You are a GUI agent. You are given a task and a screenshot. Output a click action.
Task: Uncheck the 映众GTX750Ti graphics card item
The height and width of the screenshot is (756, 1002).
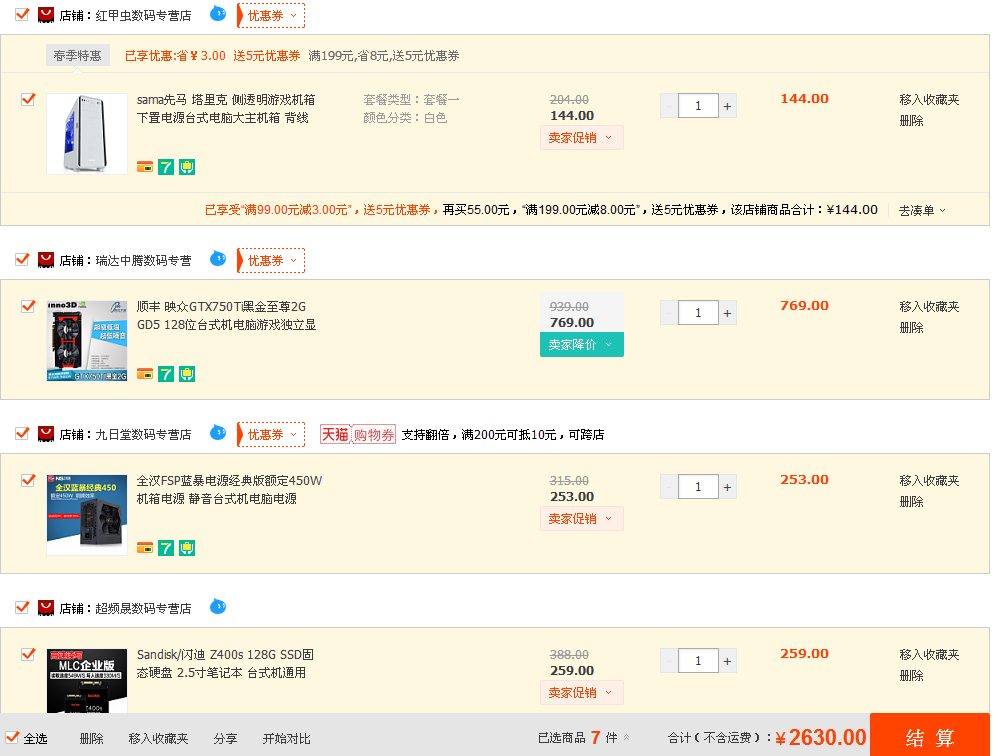click(x=28, y=307)
